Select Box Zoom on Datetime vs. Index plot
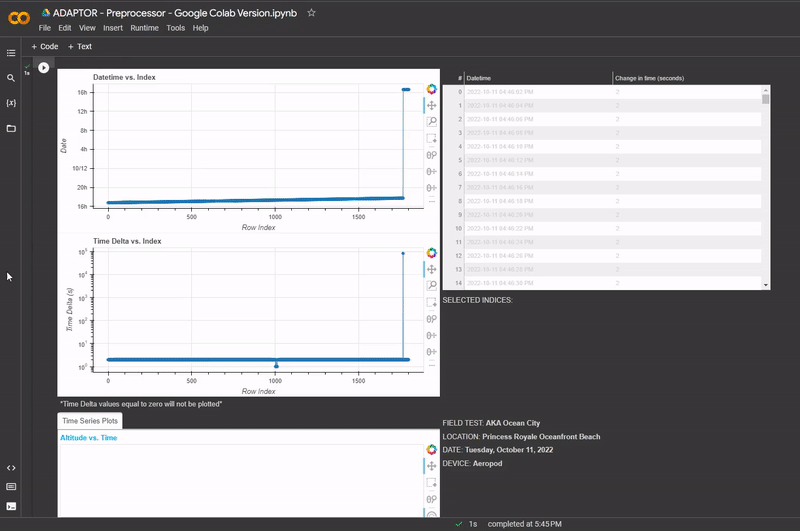The height and width of the screenshot is (531, 800). [x=432, y=122]
